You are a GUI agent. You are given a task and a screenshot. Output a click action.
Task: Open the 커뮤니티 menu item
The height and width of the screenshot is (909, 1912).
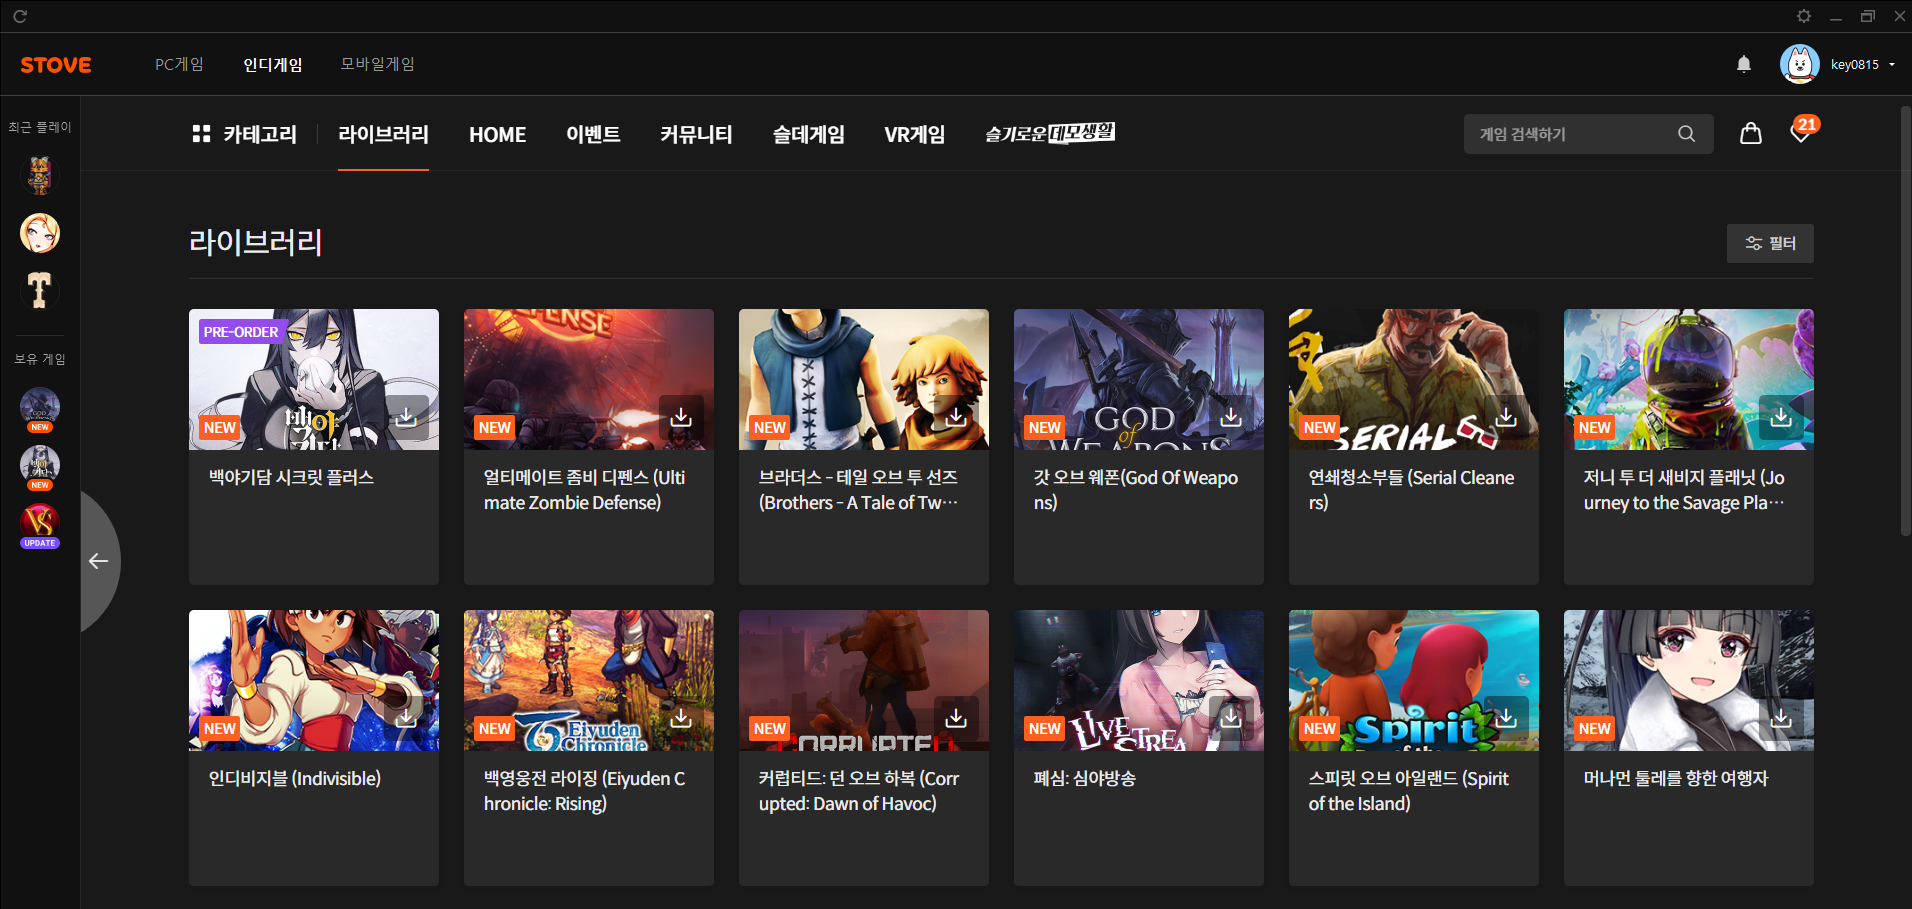[696, 134]
